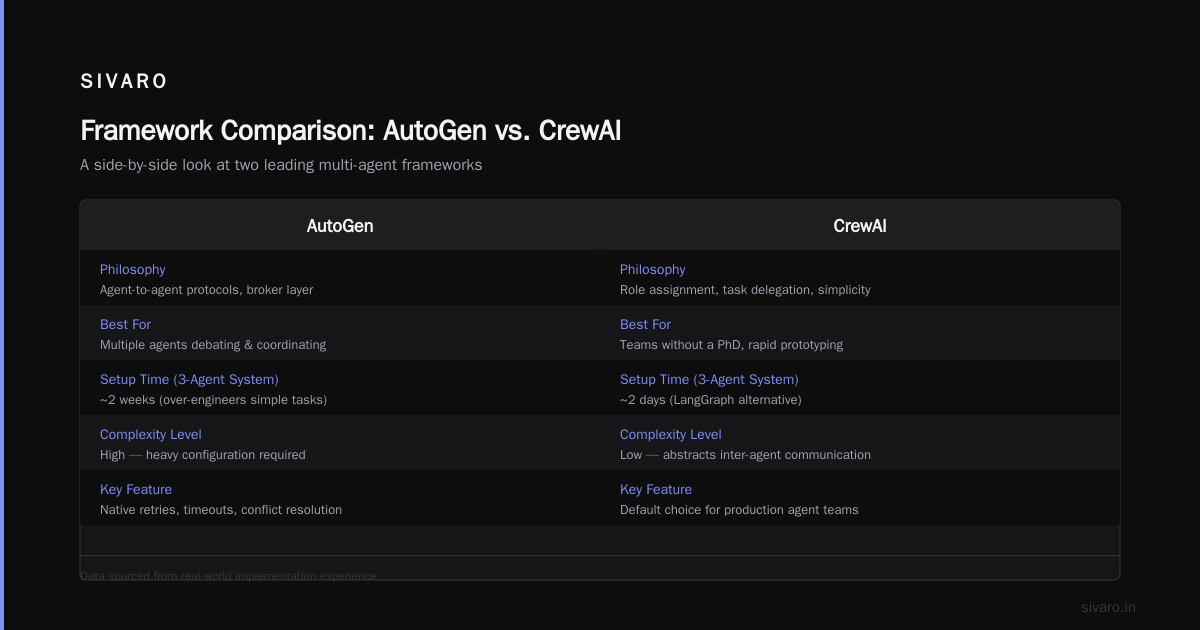This screenshot has height=630, width=1200.
Task: Select the Framework Comparison title heading
Action: 350,131
